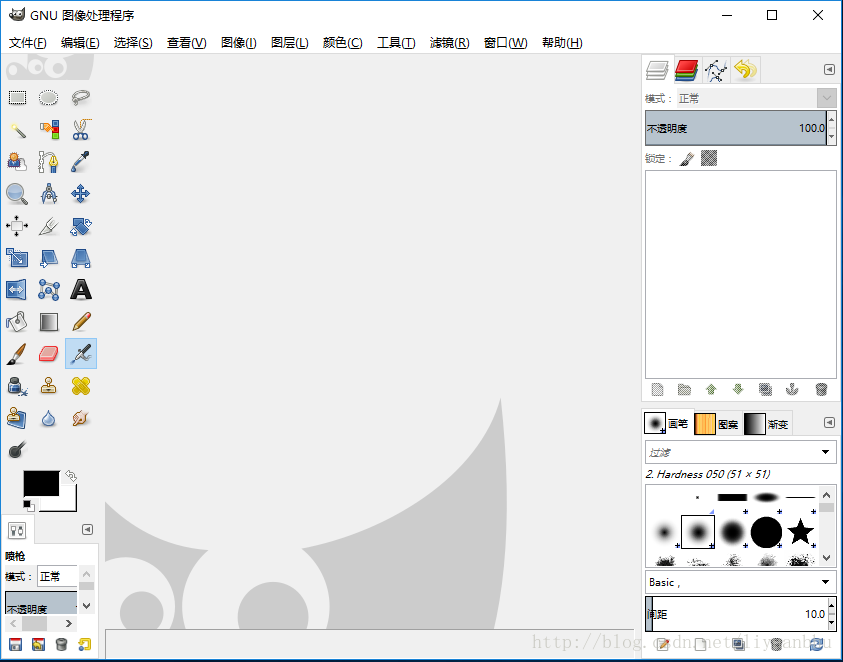This screenshot has width=843, height=662.
Task: Select the Move tool
Action: pos(81,194)
